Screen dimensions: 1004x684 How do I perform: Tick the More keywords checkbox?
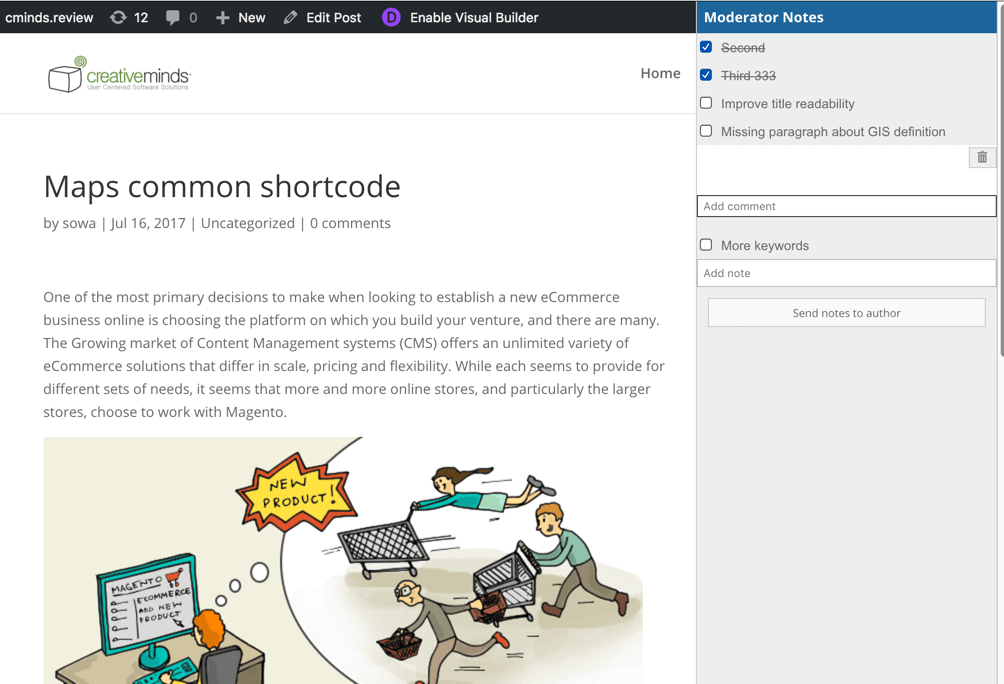[706, 245]
